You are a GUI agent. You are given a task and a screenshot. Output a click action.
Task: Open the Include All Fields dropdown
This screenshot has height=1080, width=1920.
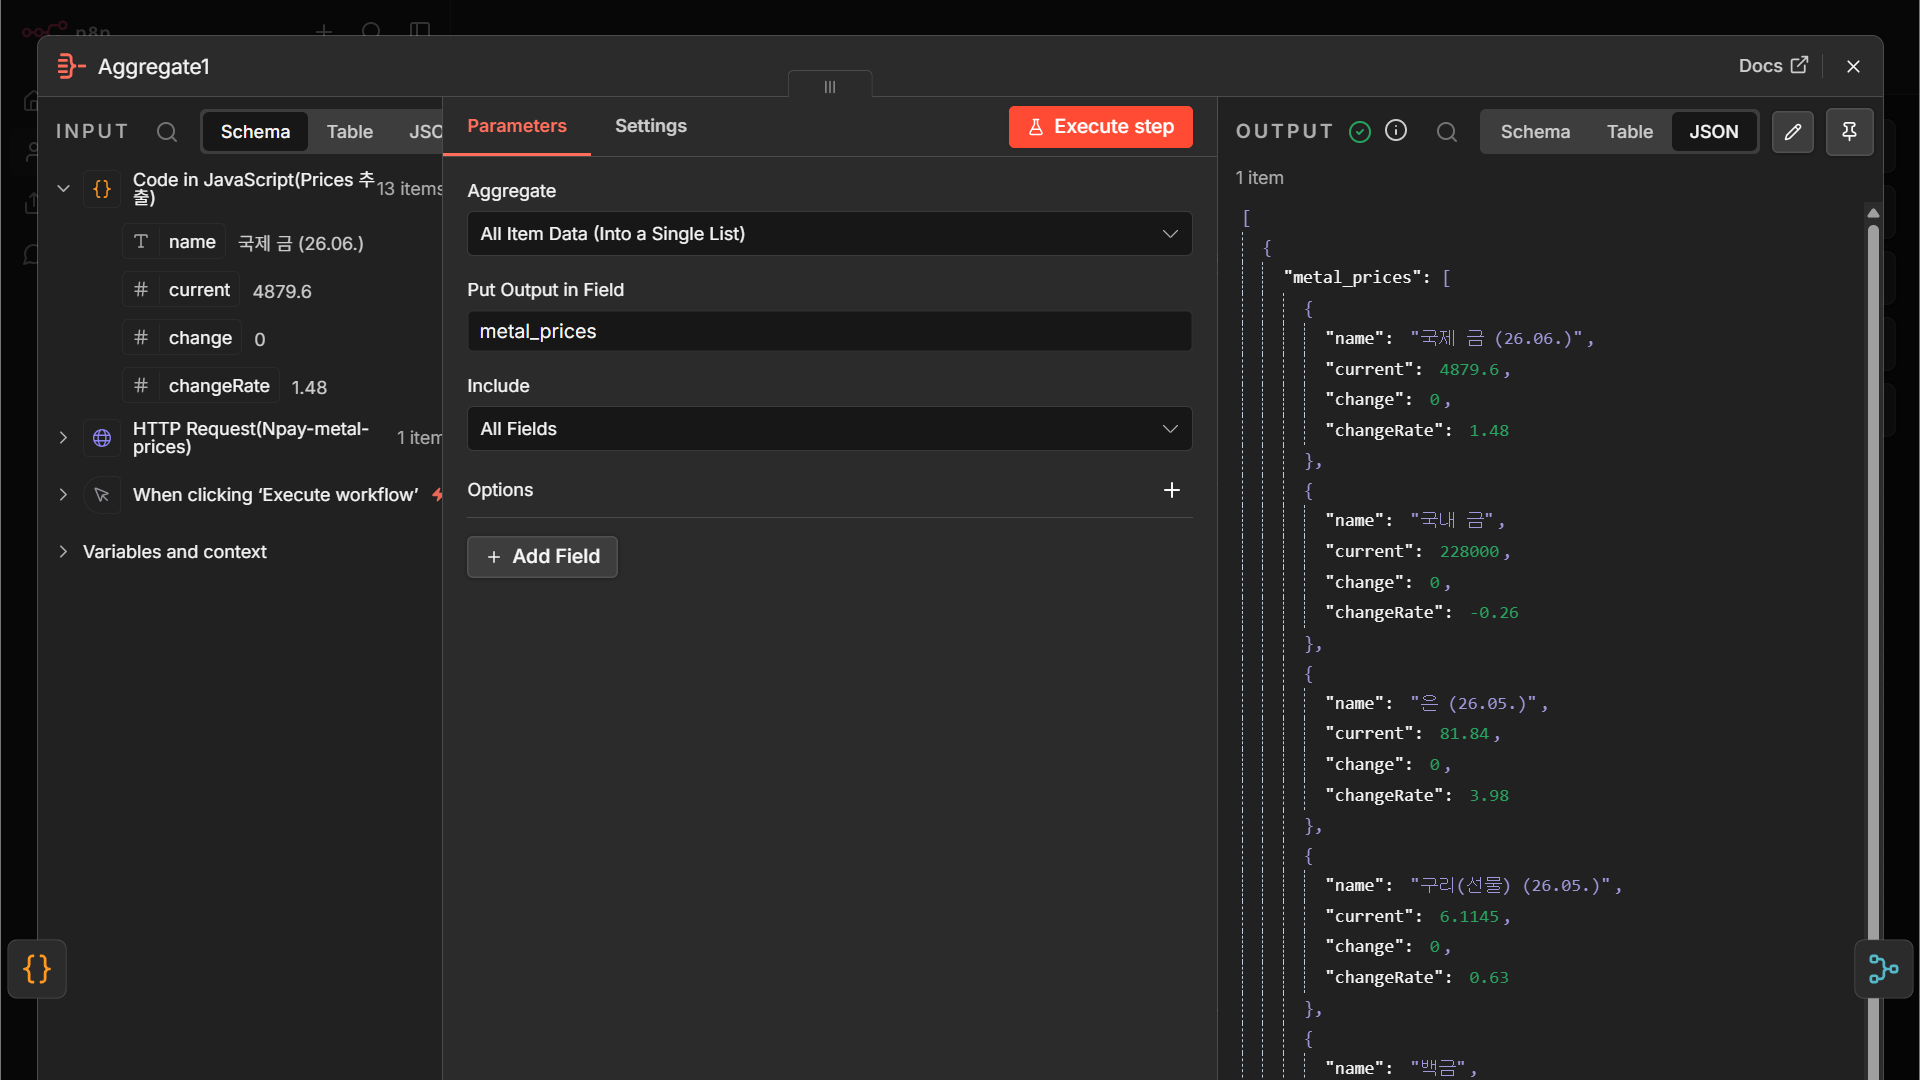[x=829, y=429]
